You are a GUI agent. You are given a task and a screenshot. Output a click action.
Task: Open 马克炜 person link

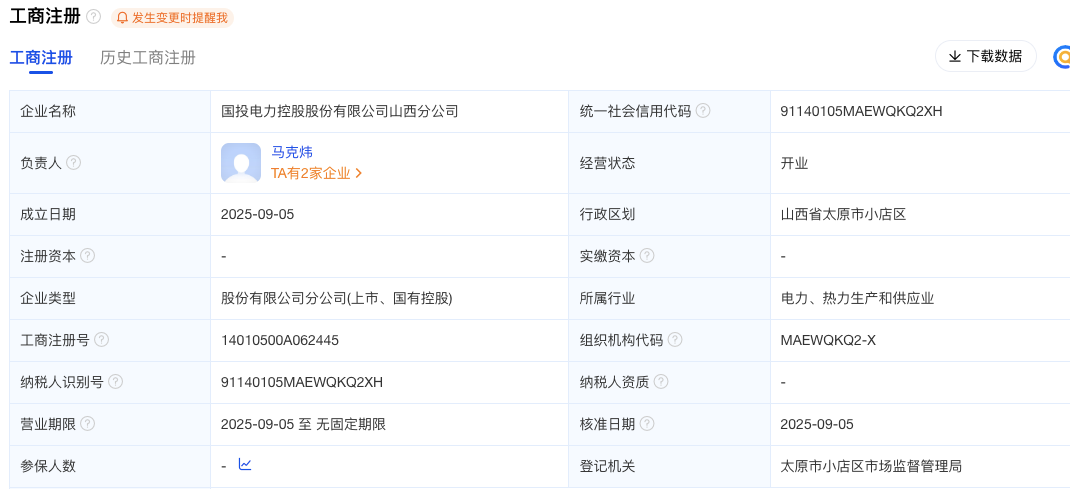point(292,152)
